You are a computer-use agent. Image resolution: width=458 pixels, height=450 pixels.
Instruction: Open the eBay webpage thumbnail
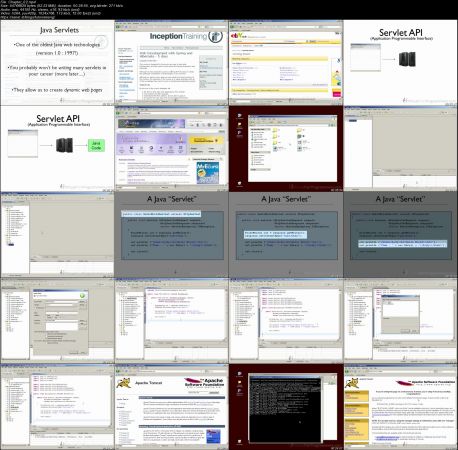click(286, 63)
